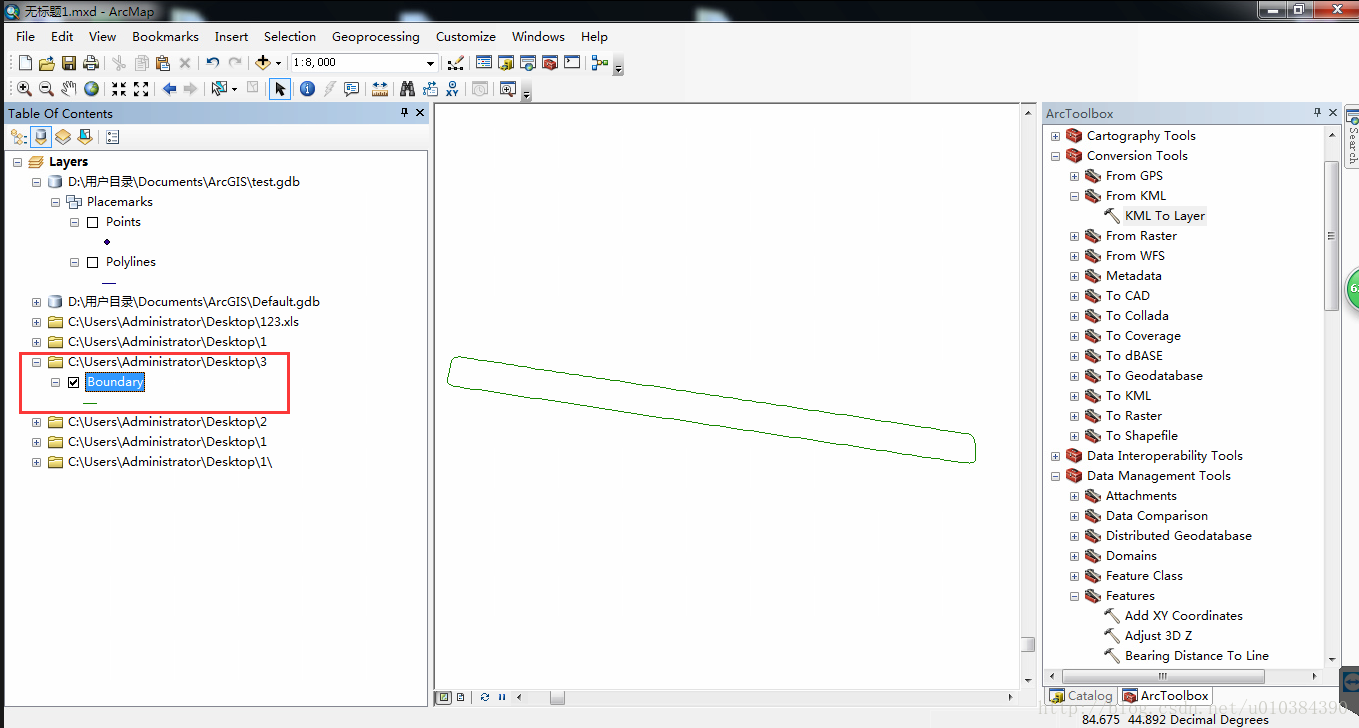The image size is (1359, 728).
Task: Click the Polylines line symbol swatch
Action: click(x=109, y=283)
